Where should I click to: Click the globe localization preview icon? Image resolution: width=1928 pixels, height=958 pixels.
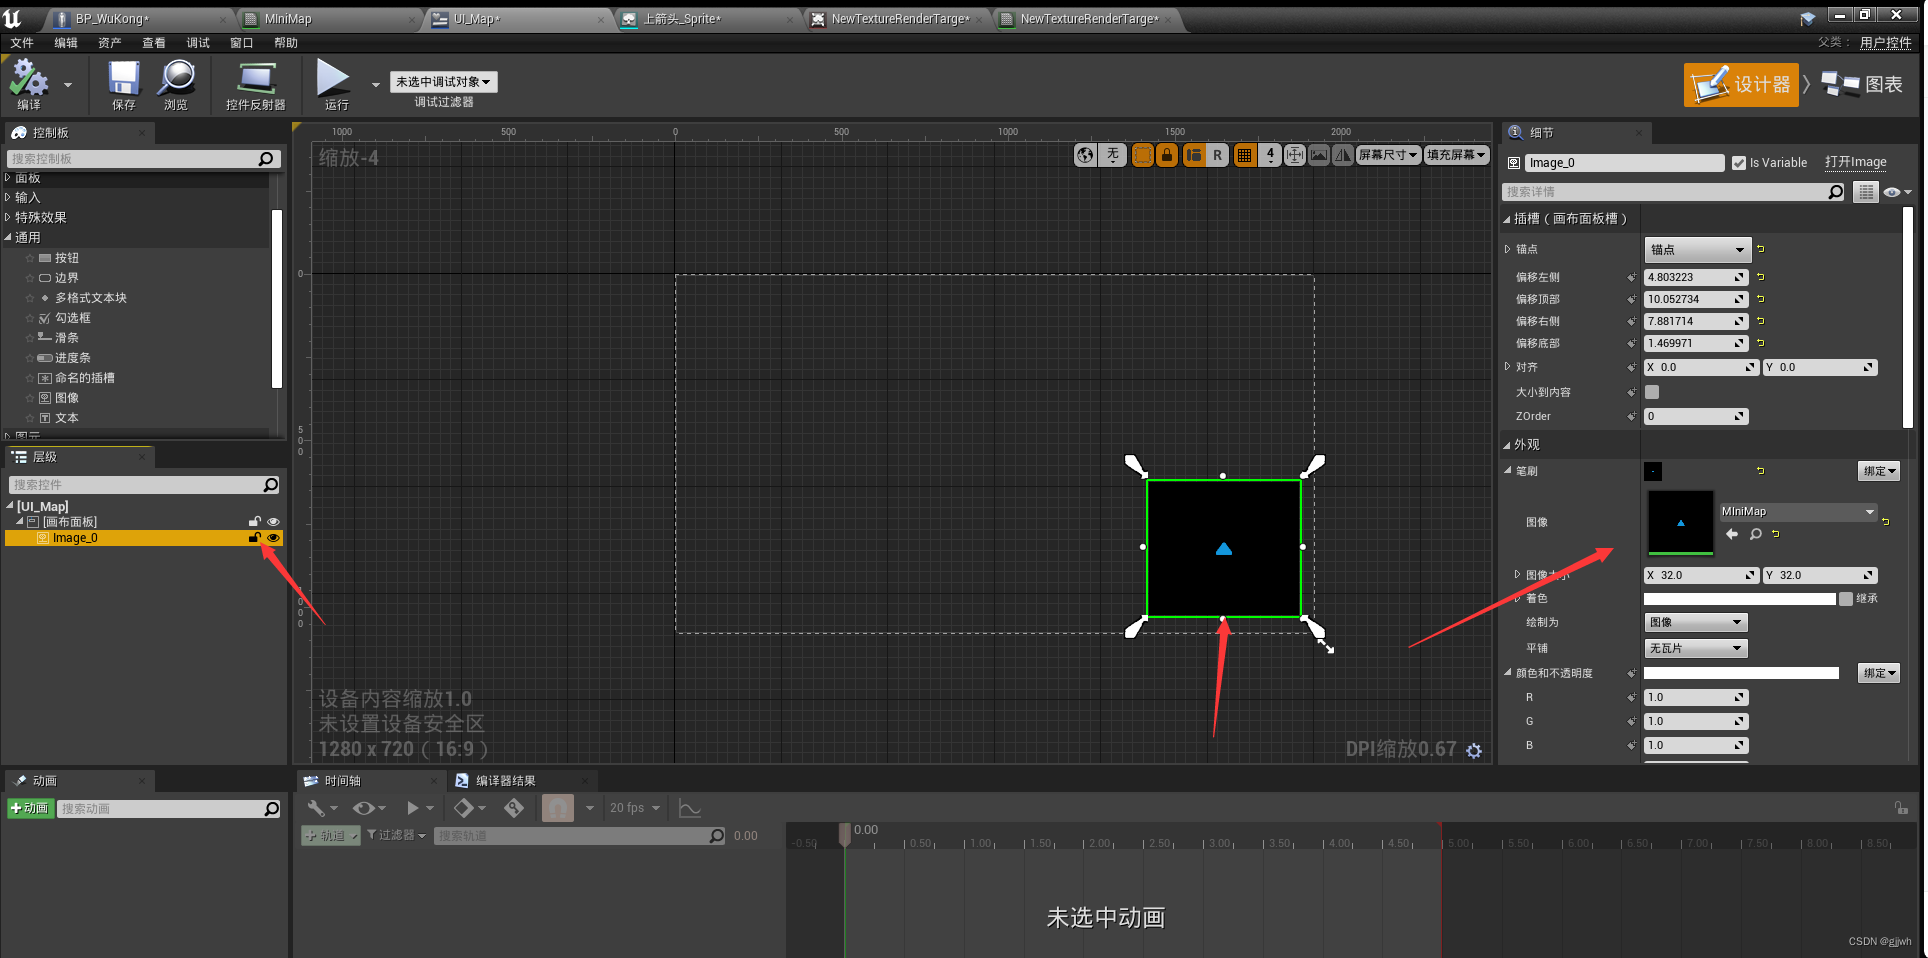click(1086, 155)
